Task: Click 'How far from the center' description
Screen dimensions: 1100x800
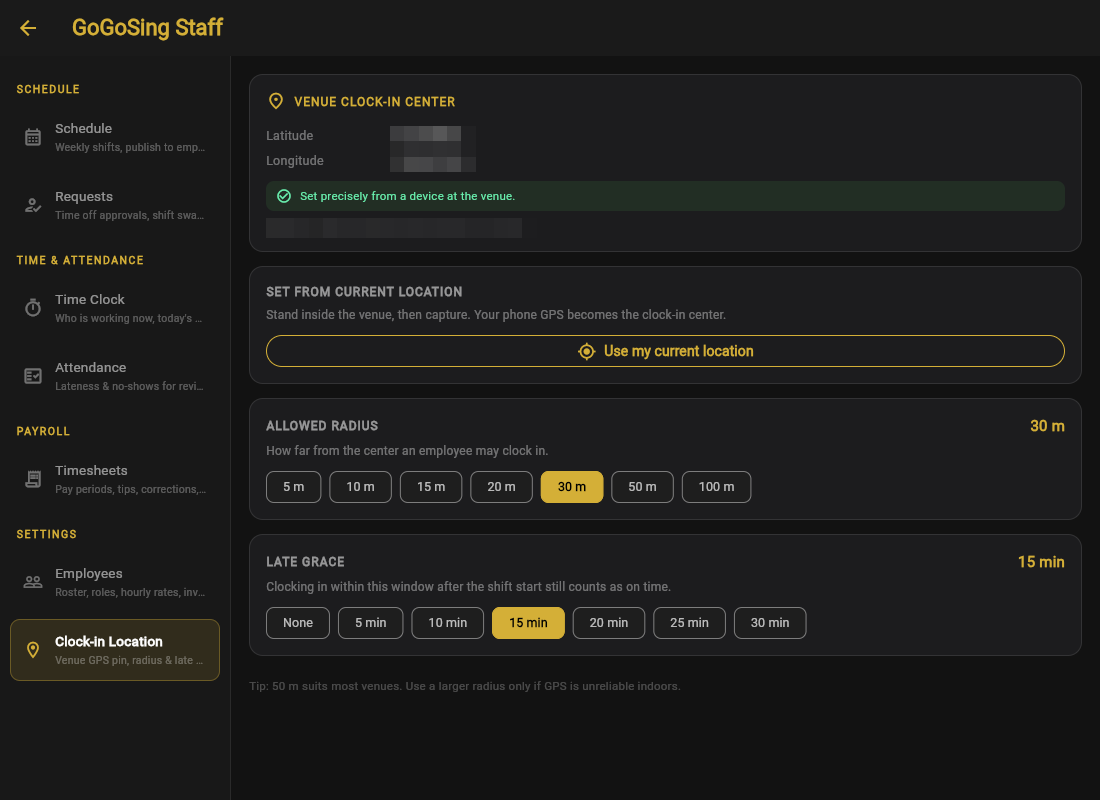Action: click(407, 451)
